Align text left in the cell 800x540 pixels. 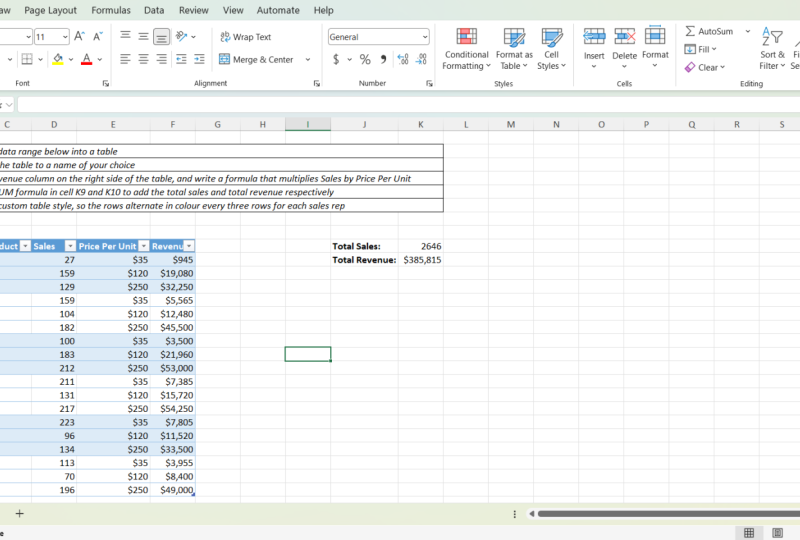click(125, 59)
